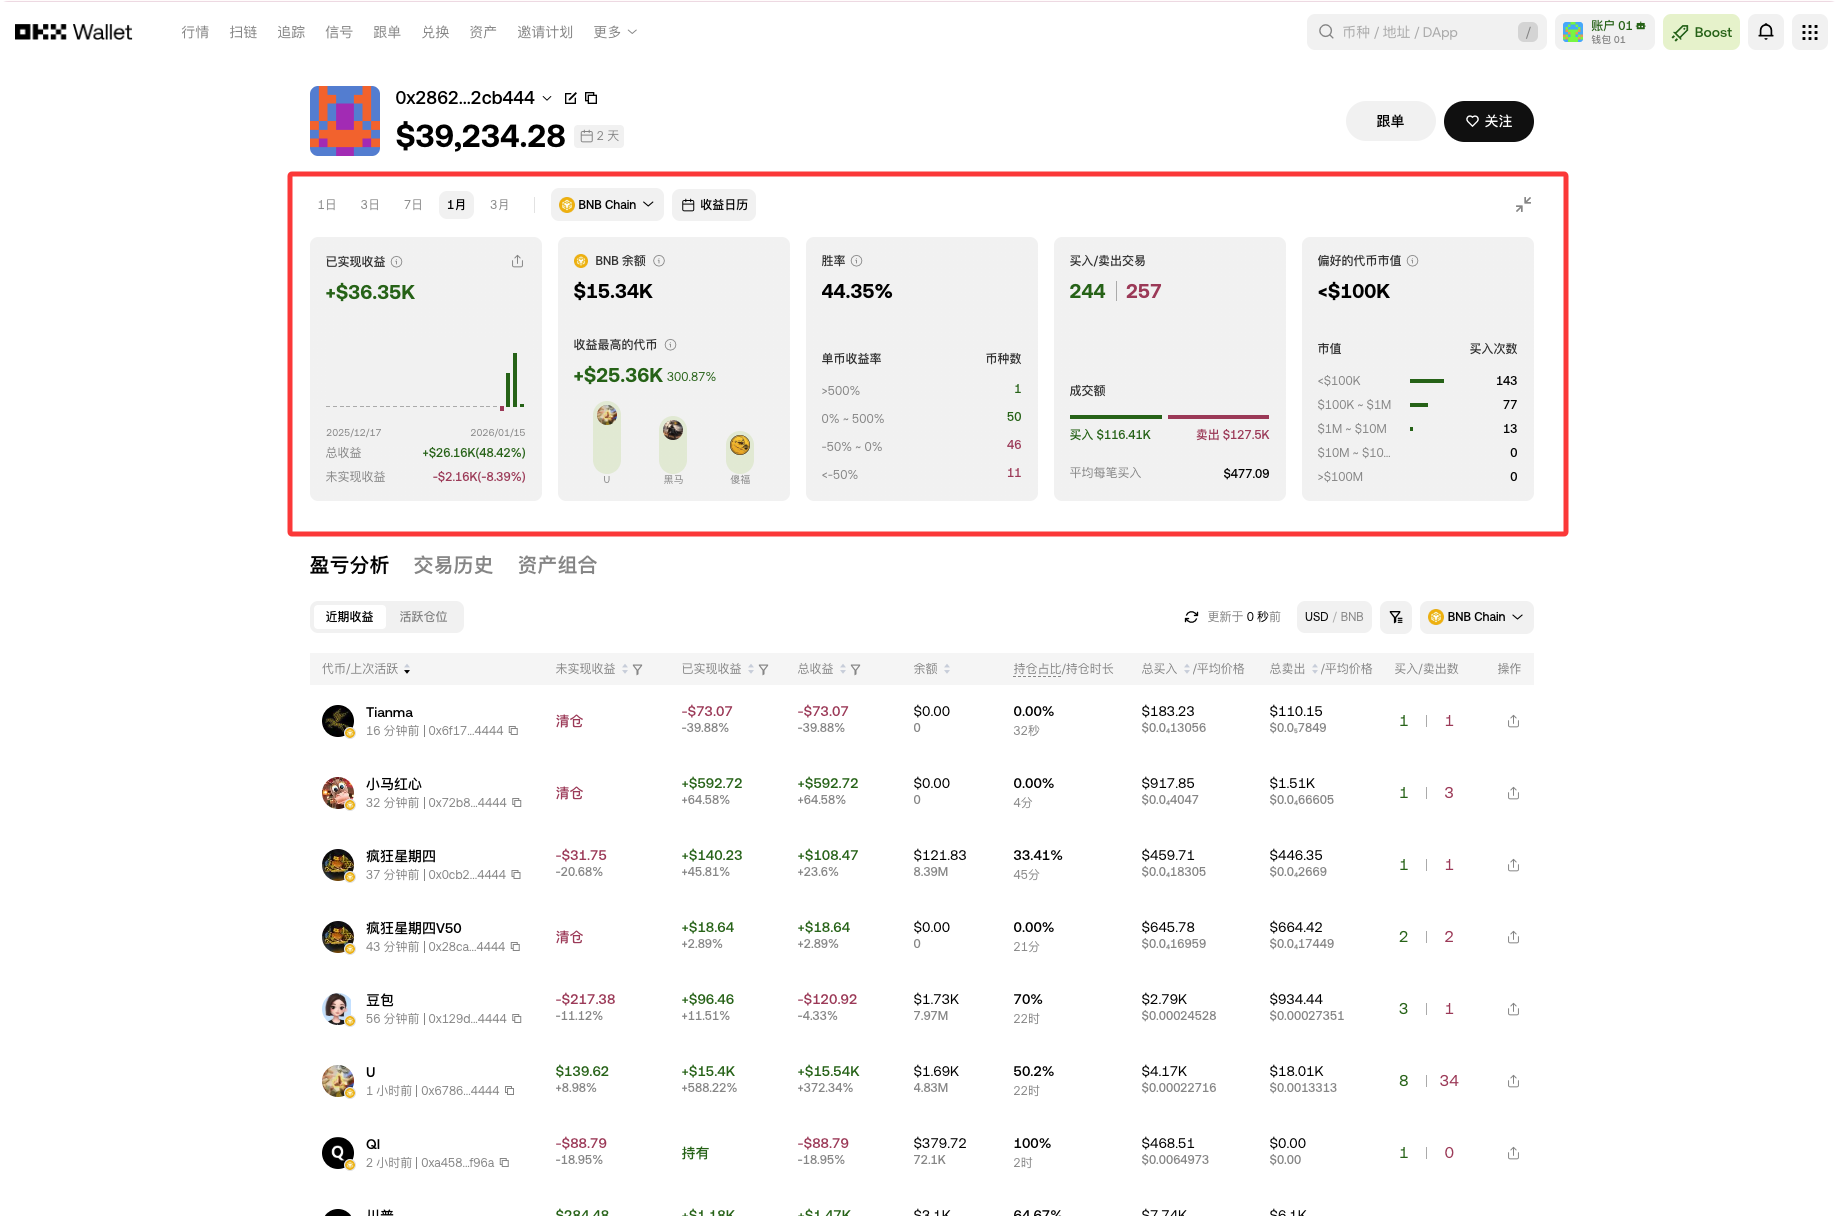Open the apps grid menu icon
The image size is (1837, 1216).
coord(1809,32)
